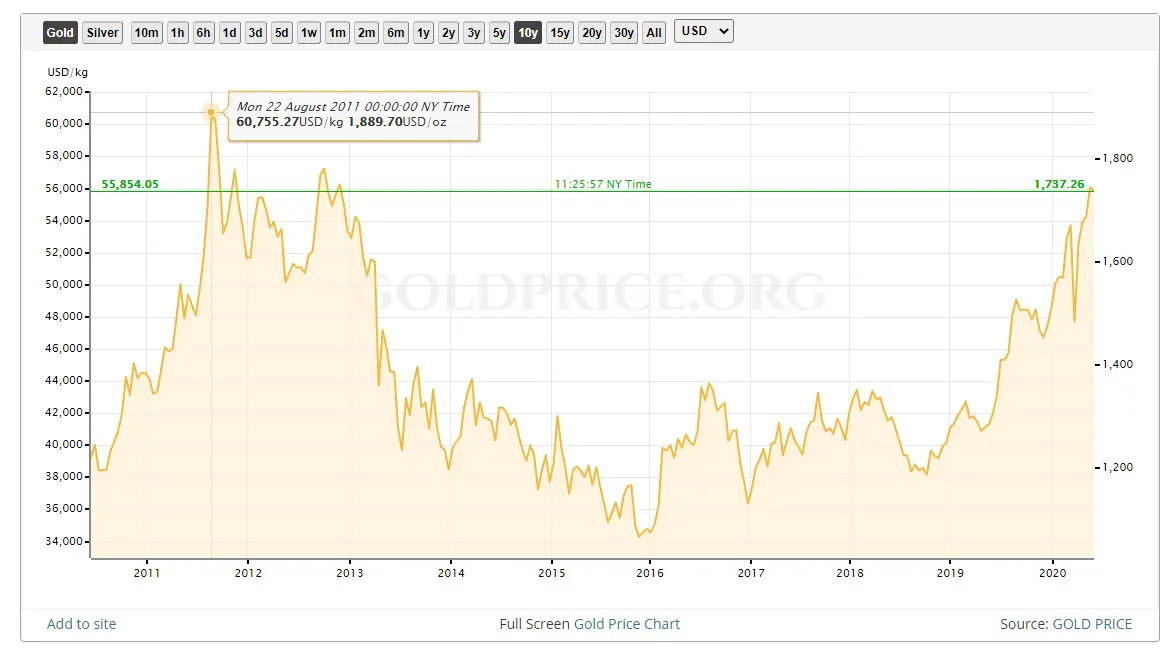The height and width of the screenshot is (661, 1175).
Task: Open the Gold Price Chart full-screen link
Action: [x=626, y=624]
